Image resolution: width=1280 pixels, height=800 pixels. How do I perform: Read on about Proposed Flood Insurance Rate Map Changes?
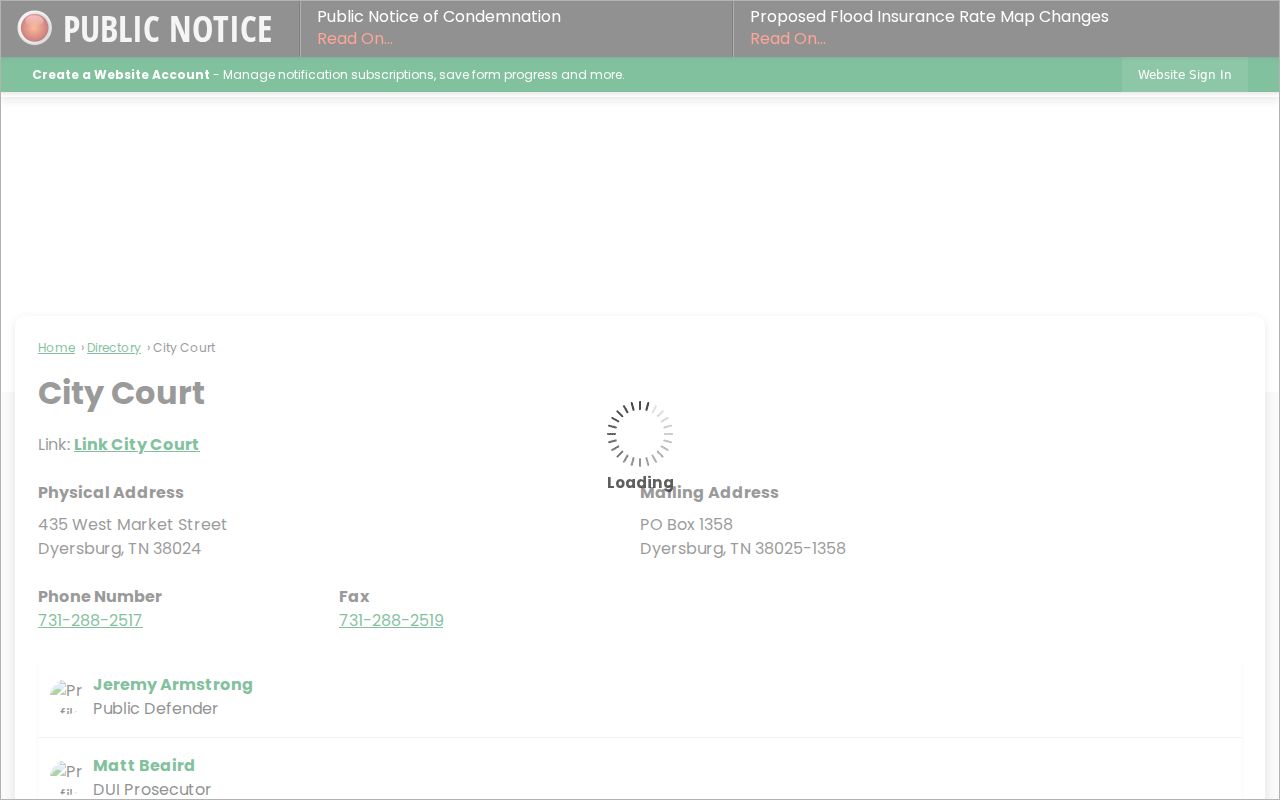788,39
